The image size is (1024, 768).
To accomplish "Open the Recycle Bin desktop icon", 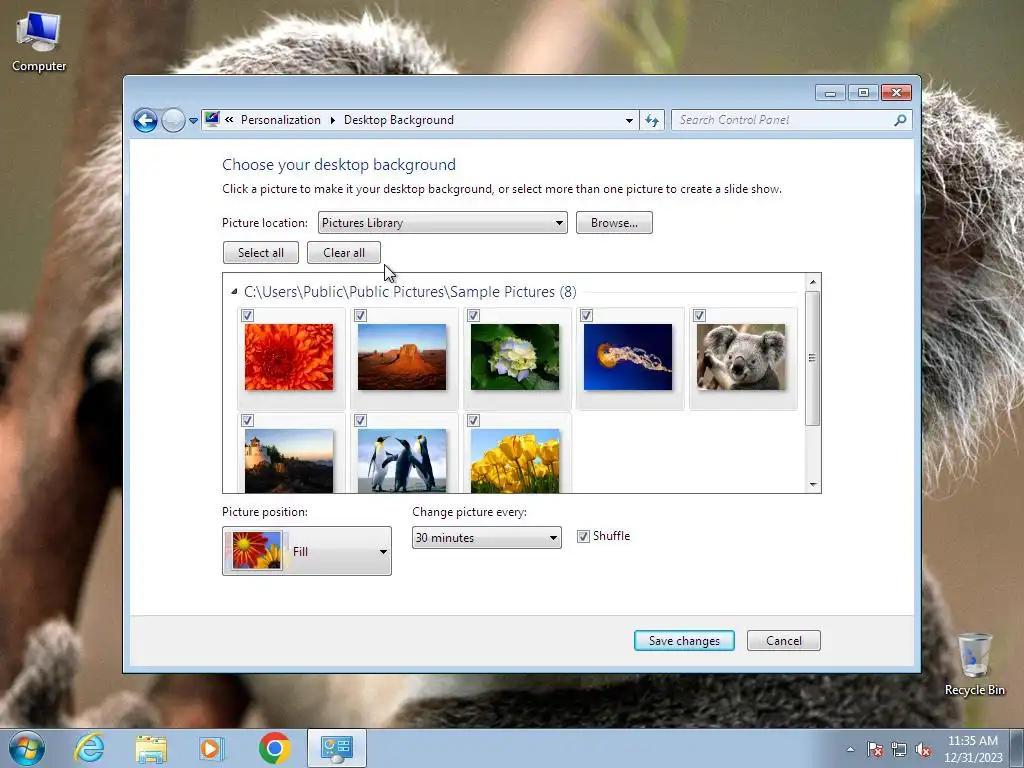I will point(974,664).
